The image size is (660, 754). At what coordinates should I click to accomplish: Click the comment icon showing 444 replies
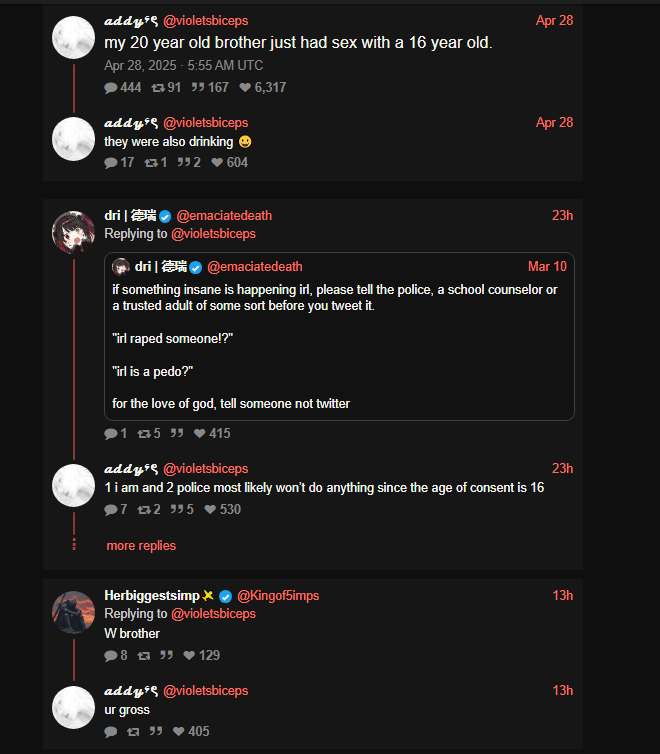[110, 88]
